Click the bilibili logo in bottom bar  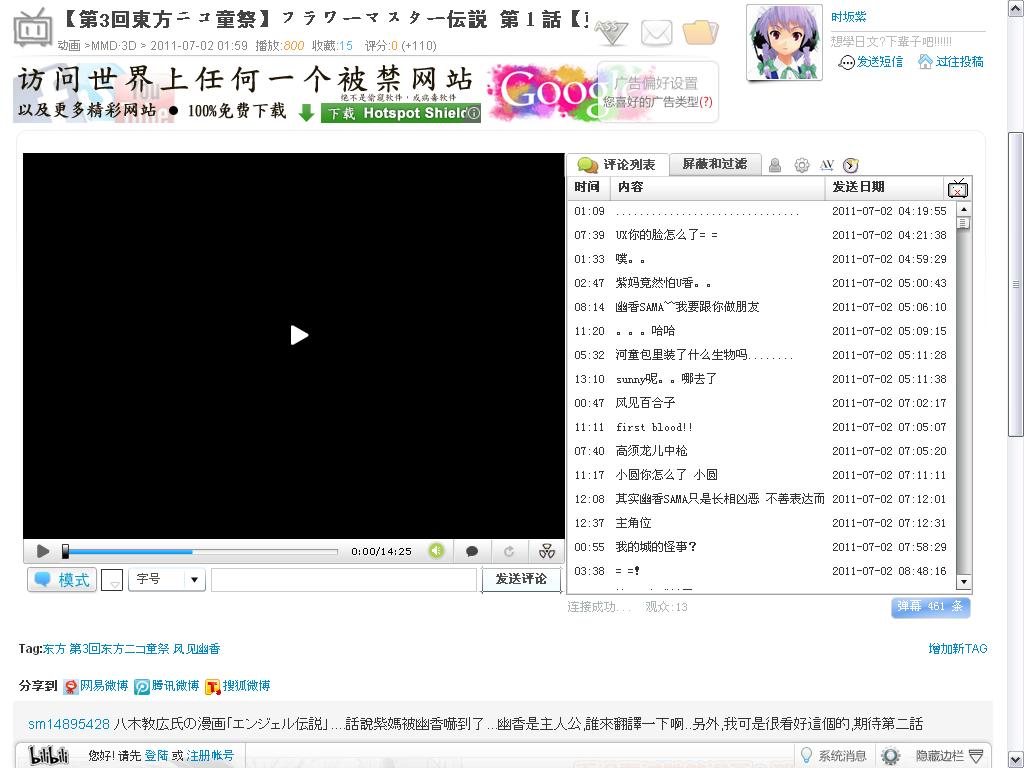[x=50, y=756]
